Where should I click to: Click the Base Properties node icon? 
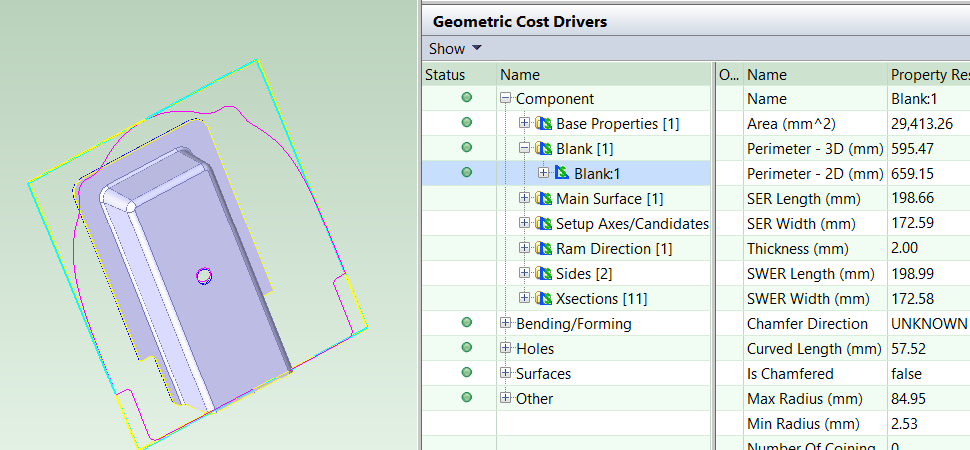click(x=544, y=124)
